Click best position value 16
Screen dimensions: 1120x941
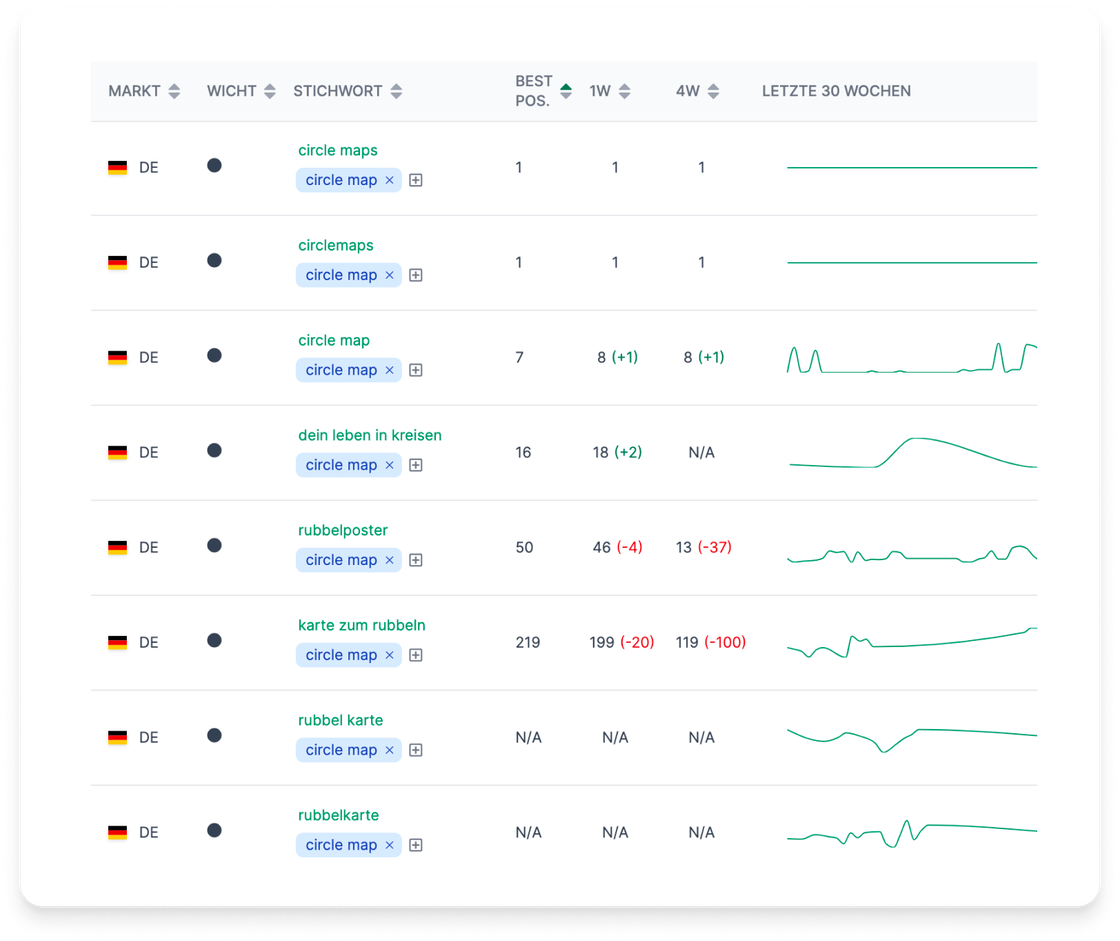pos(524,453)
